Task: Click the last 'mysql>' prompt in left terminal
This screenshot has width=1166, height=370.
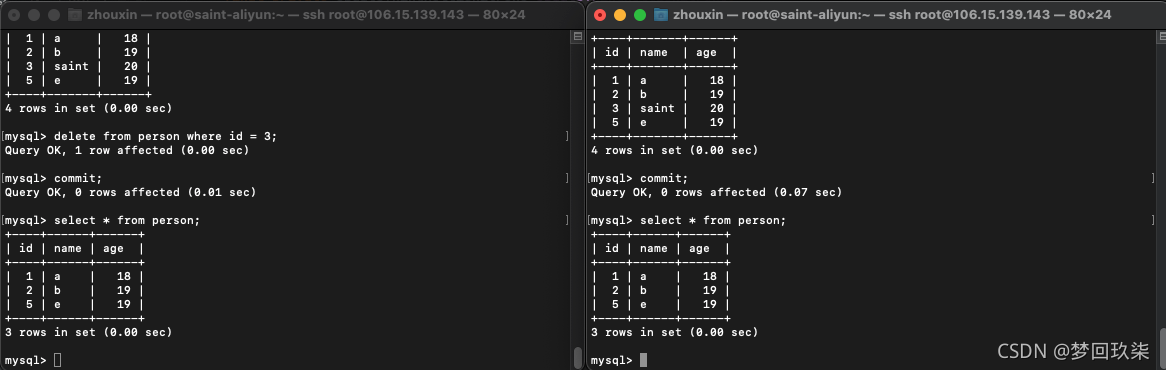Action: (x=26, y=360)
